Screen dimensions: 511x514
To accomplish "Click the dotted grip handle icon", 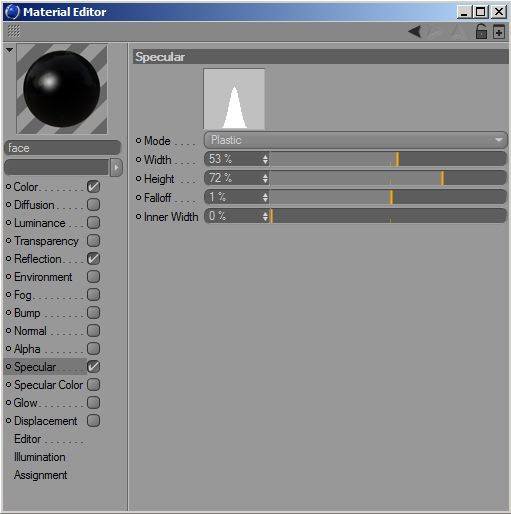I will click(x=14, y=31).
